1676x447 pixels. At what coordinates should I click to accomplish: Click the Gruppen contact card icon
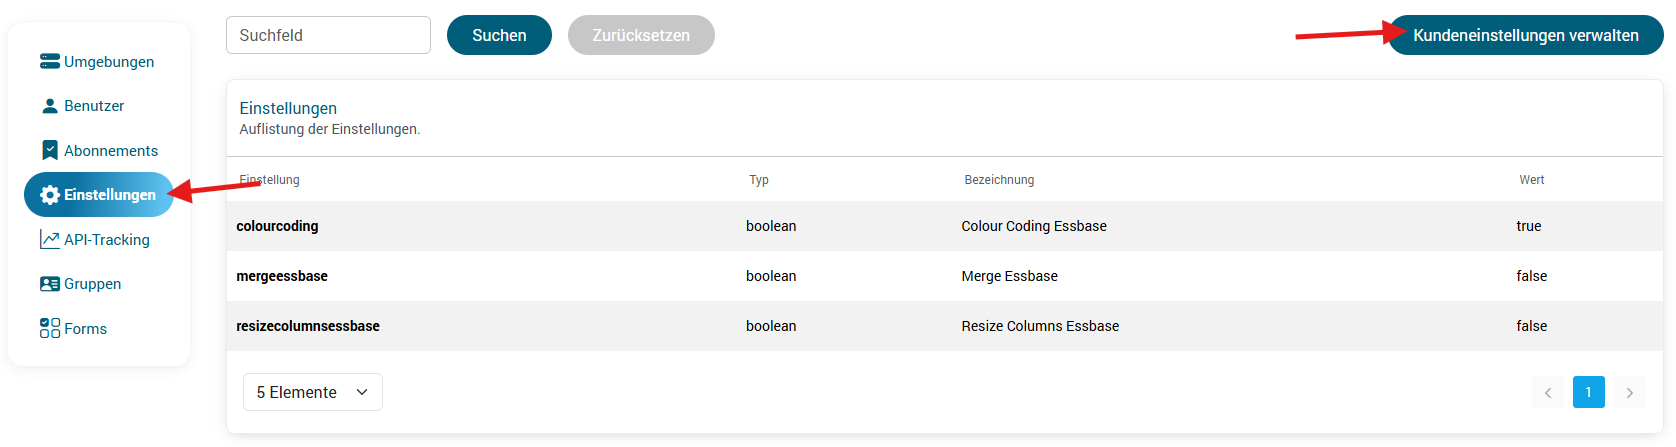click(x=50, y=284)
